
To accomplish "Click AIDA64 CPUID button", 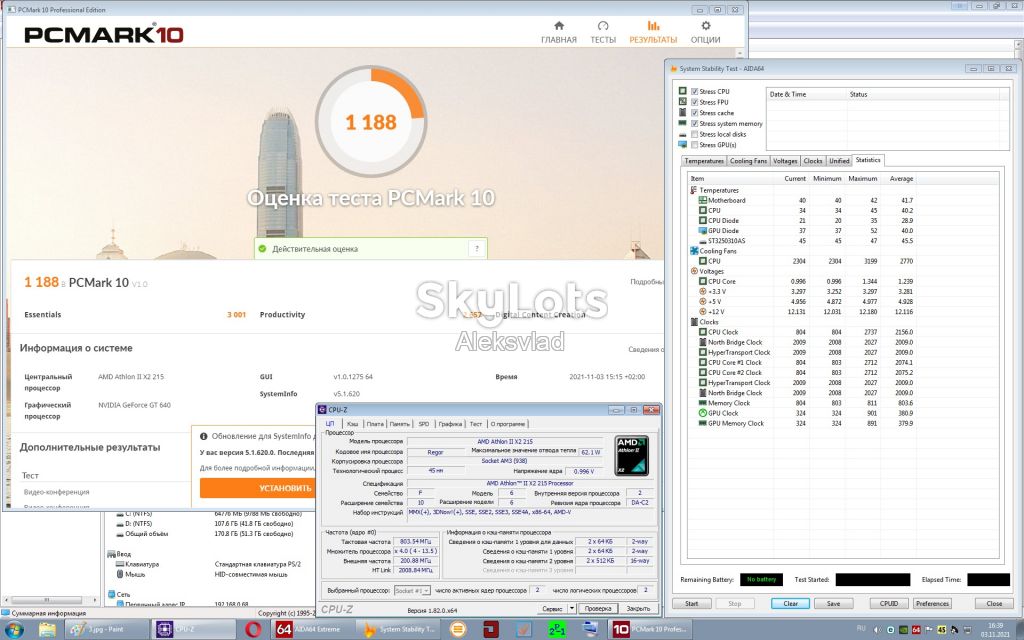I will 889,603.
